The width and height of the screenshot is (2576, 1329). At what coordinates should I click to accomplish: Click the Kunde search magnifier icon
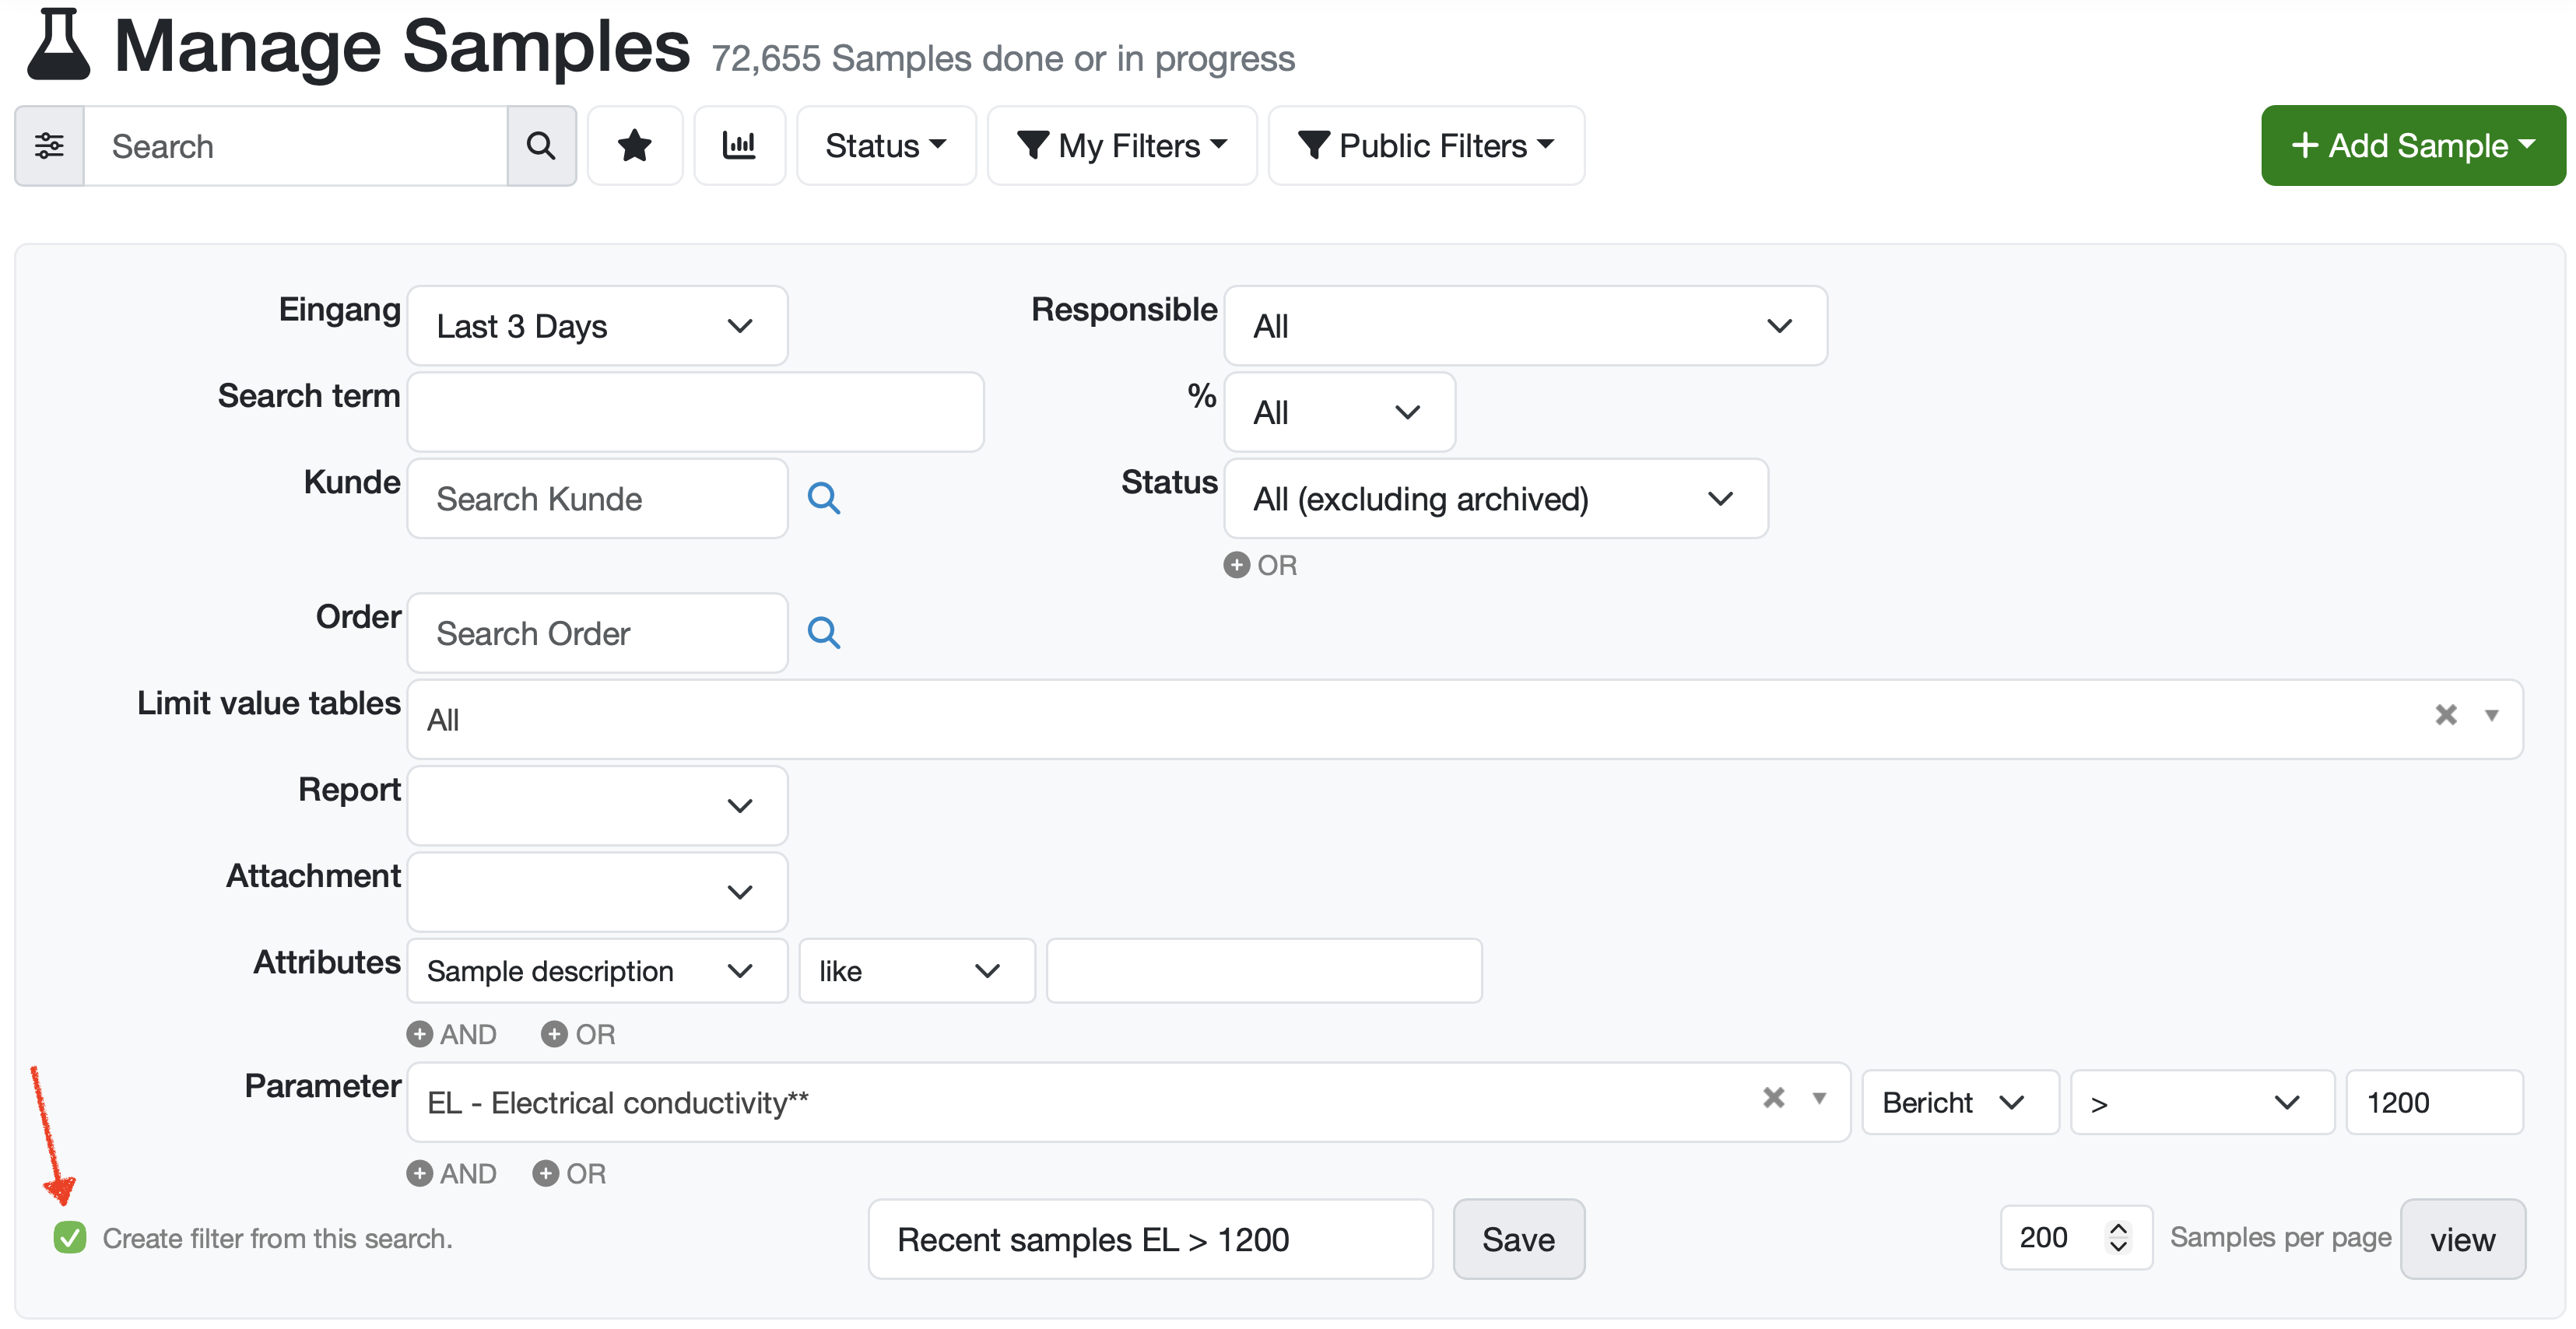coord(823,498)
